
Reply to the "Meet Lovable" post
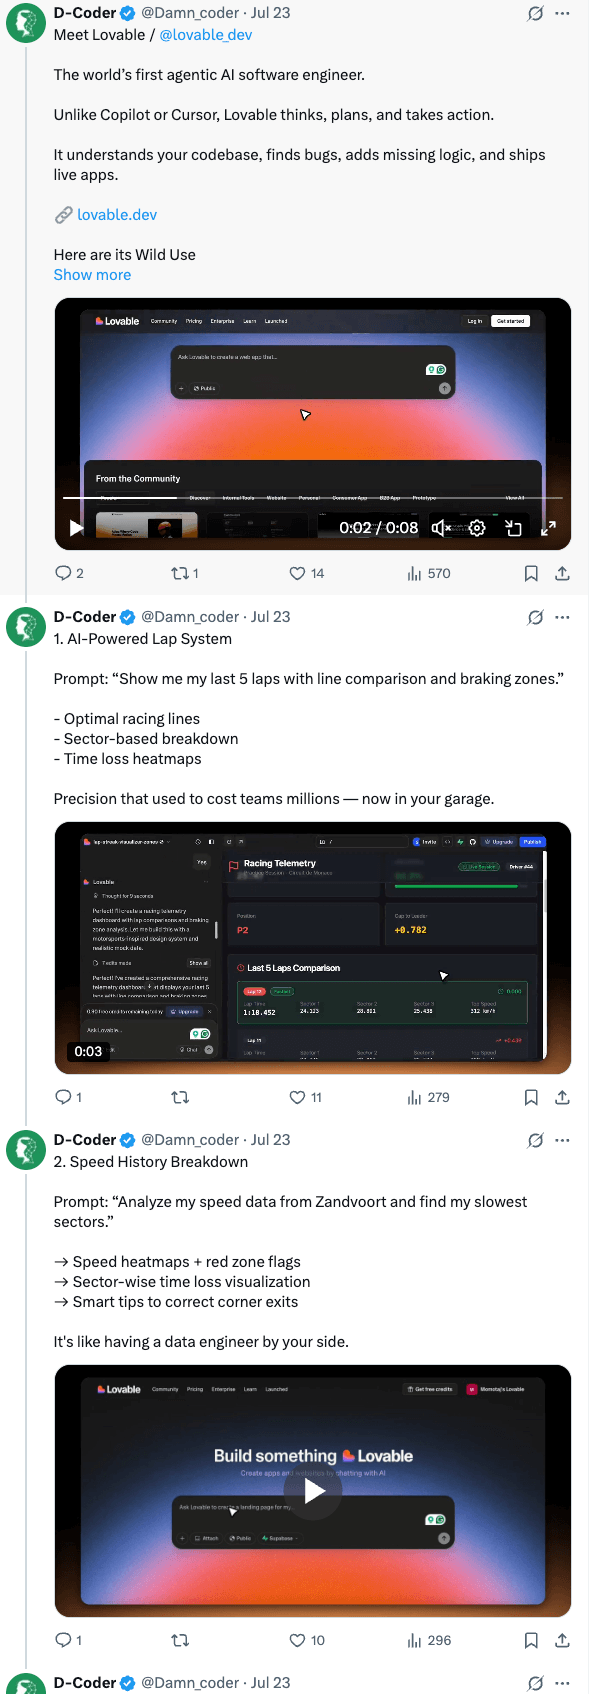tap(64, 573)
